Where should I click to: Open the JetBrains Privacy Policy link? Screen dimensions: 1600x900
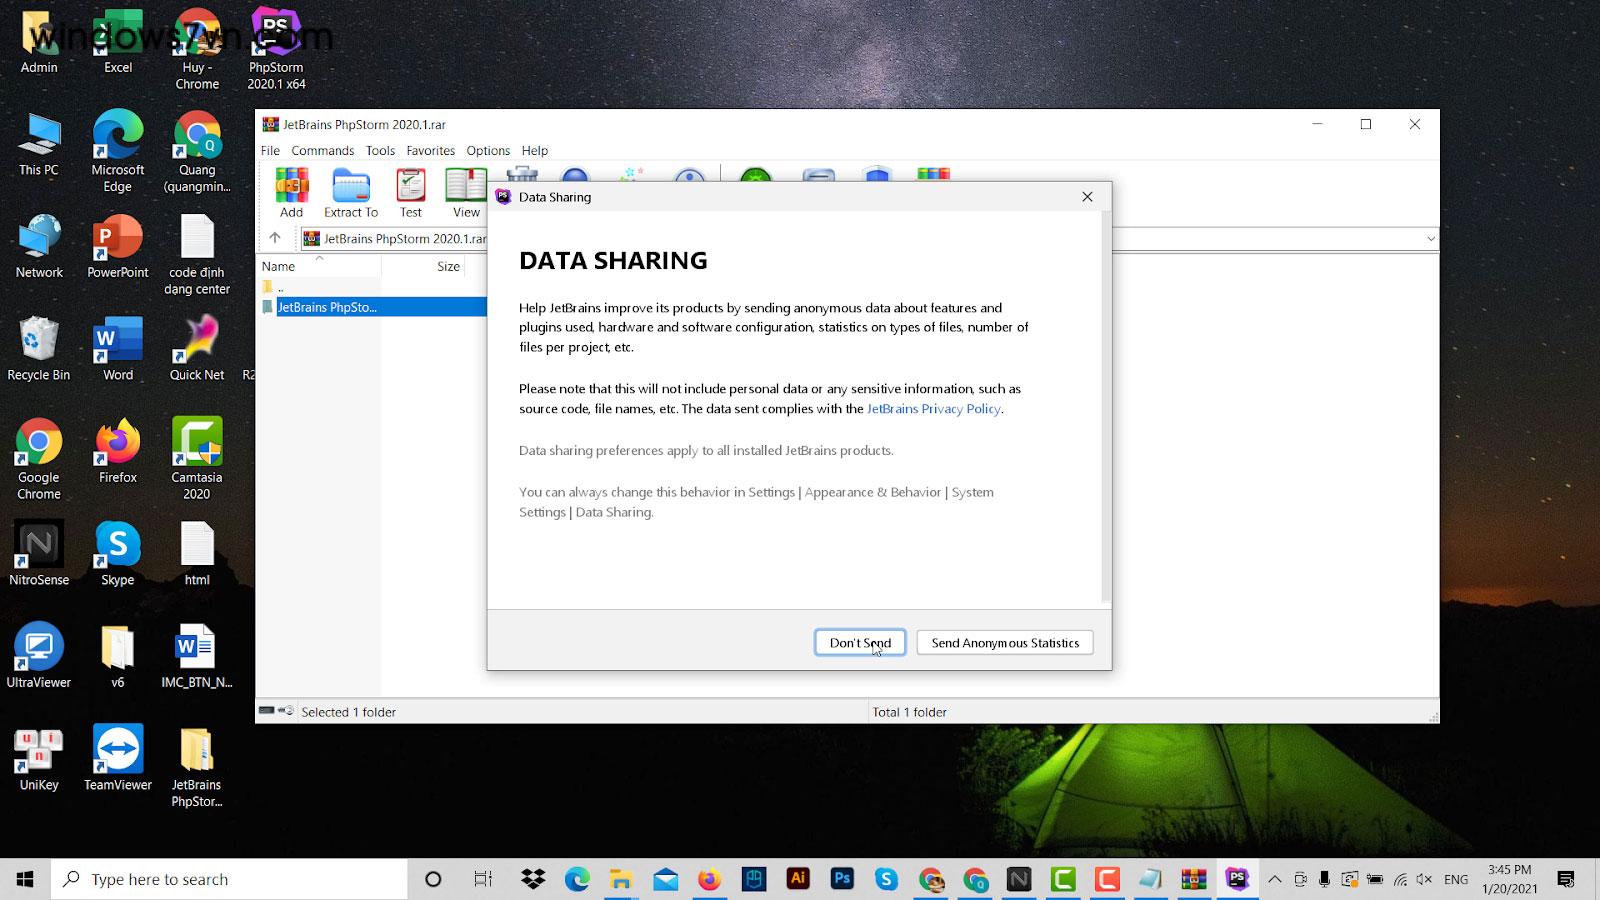point(933,409)
